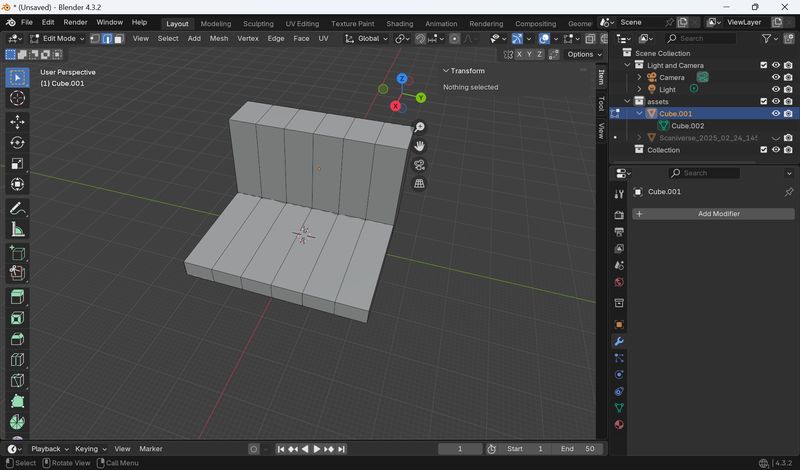Open the Output properties tab
This screenshot has height=470, width=800.
pos(619,232)
